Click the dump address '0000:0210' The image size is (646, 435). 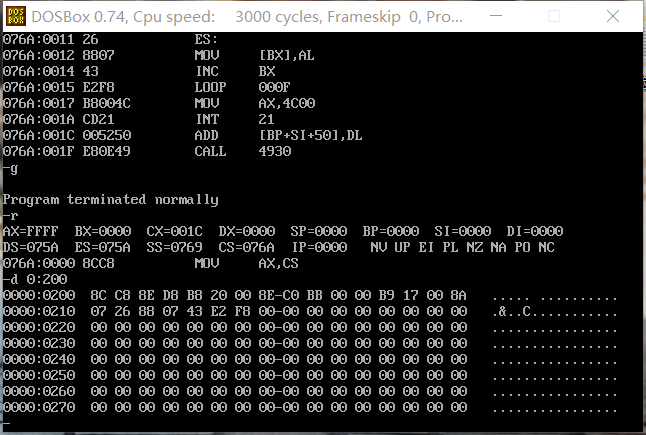coord(39,311)
